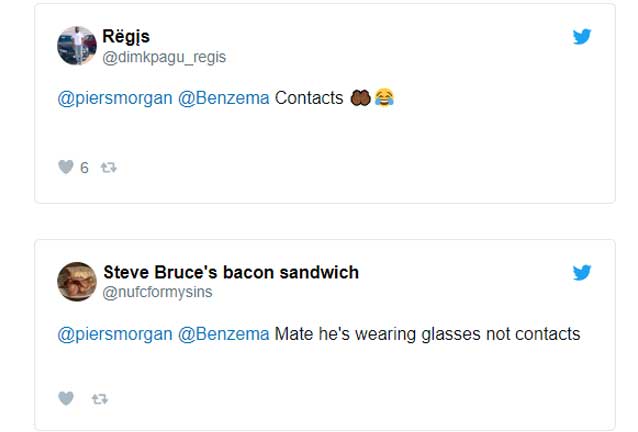
Task: Open Rëgis's profile picture
Action: coord(77,46)
